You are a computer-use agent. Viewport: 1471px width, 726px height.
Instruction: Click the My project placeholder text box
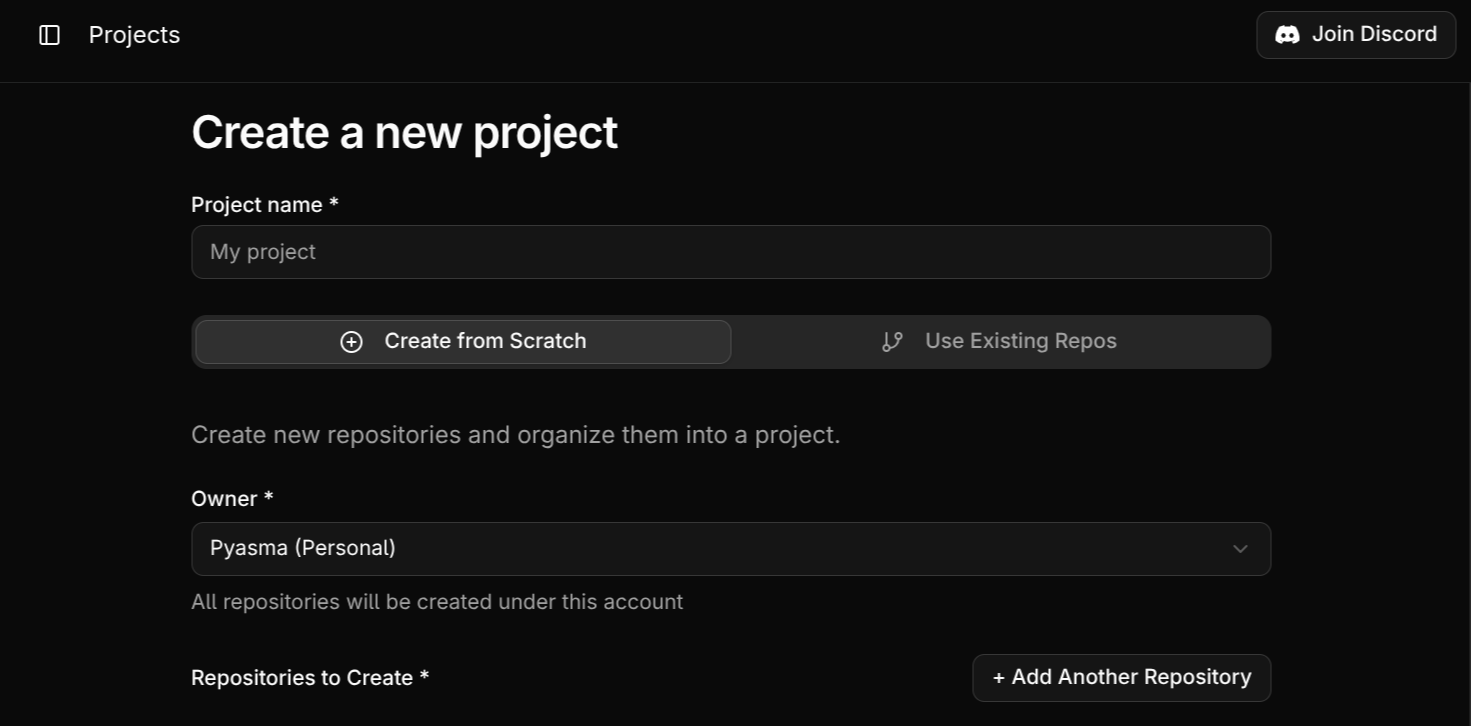[x=731, y=252]
